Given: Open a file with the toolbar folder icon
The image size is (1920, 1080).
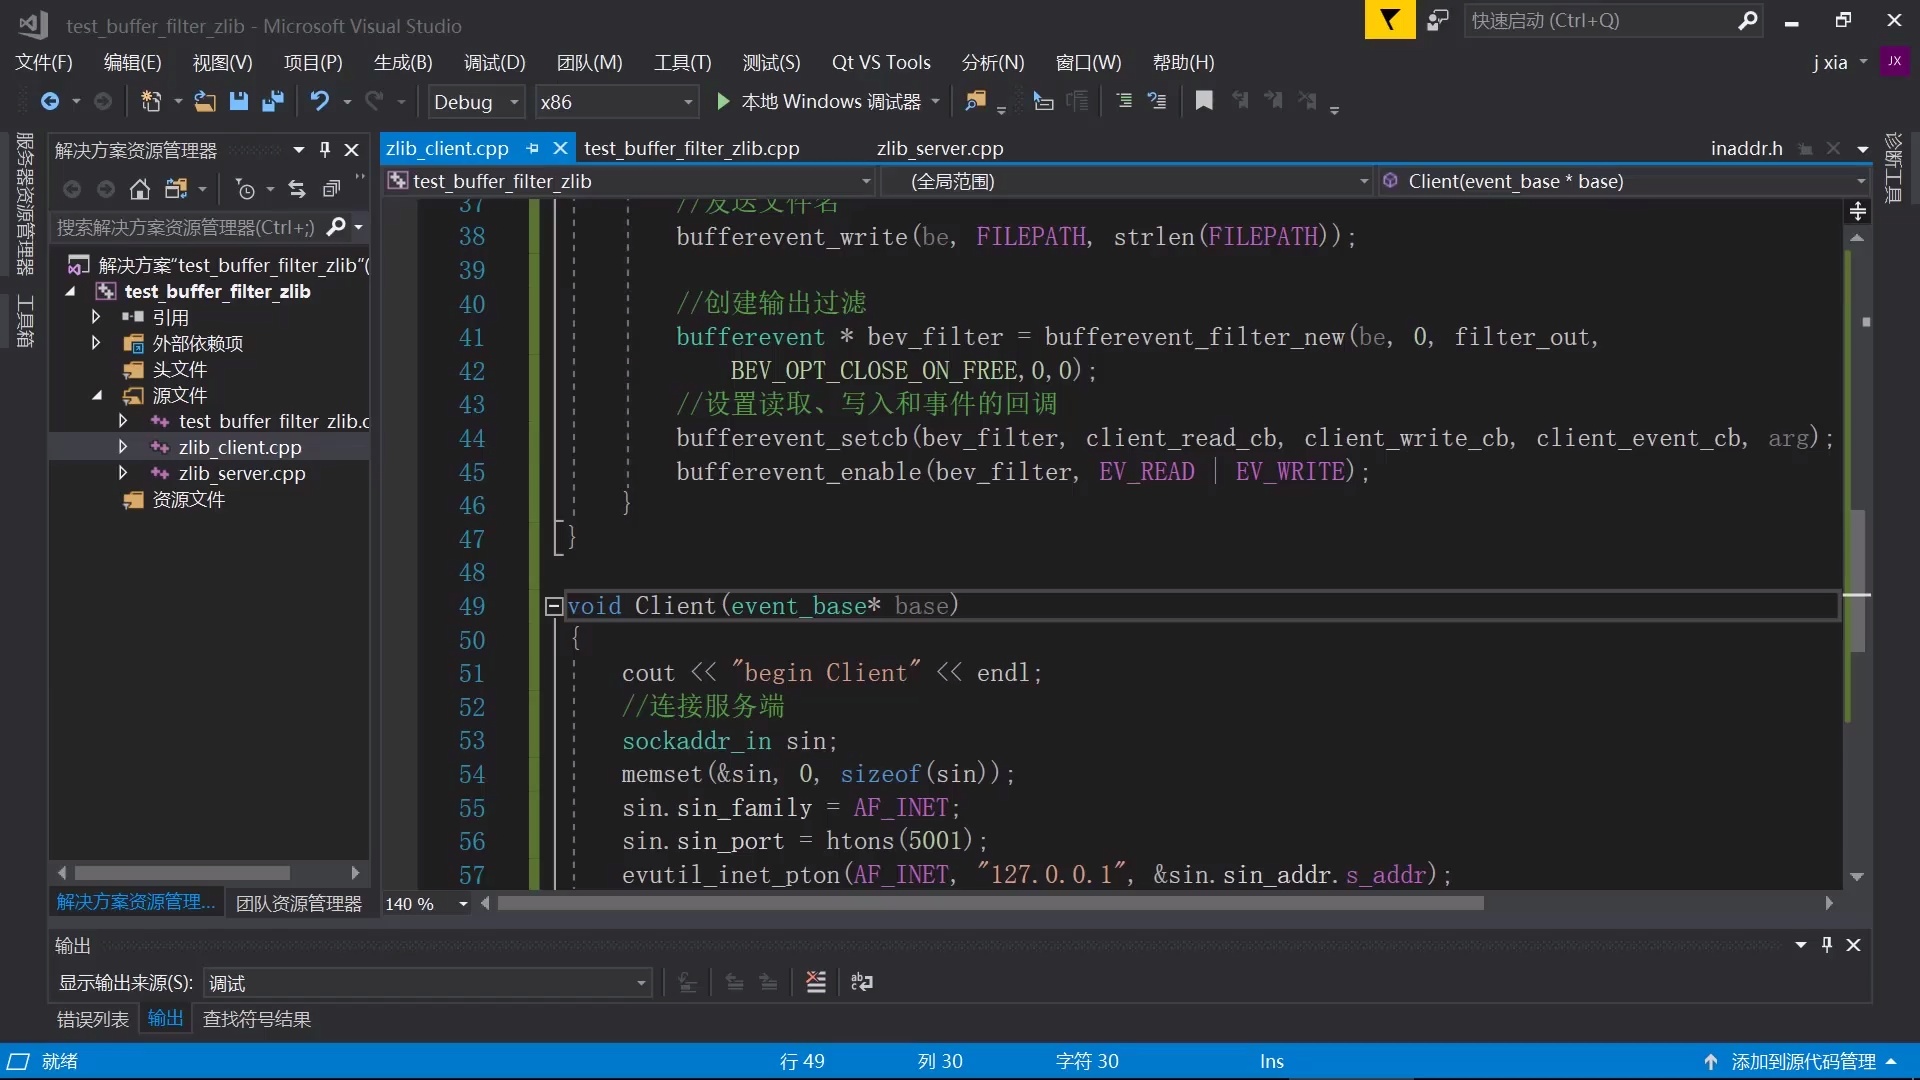Looking at the screenshot, I should [204, 102].
